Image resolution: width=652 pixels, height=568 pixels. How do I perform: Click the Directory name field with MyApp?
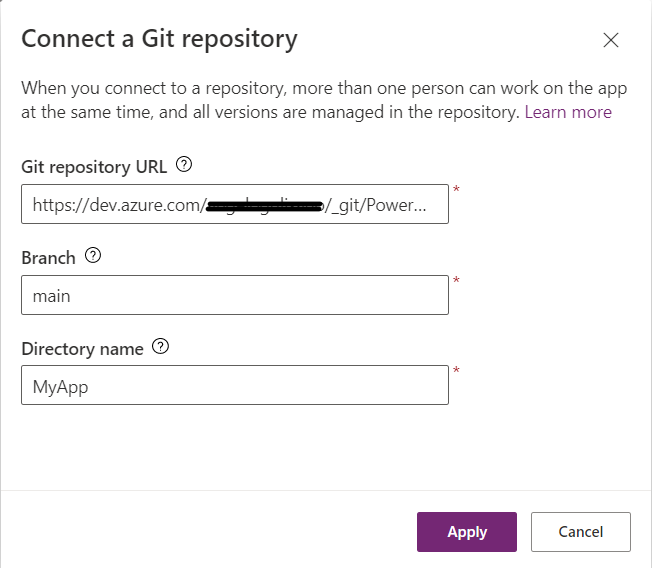(x=235, y=385)
